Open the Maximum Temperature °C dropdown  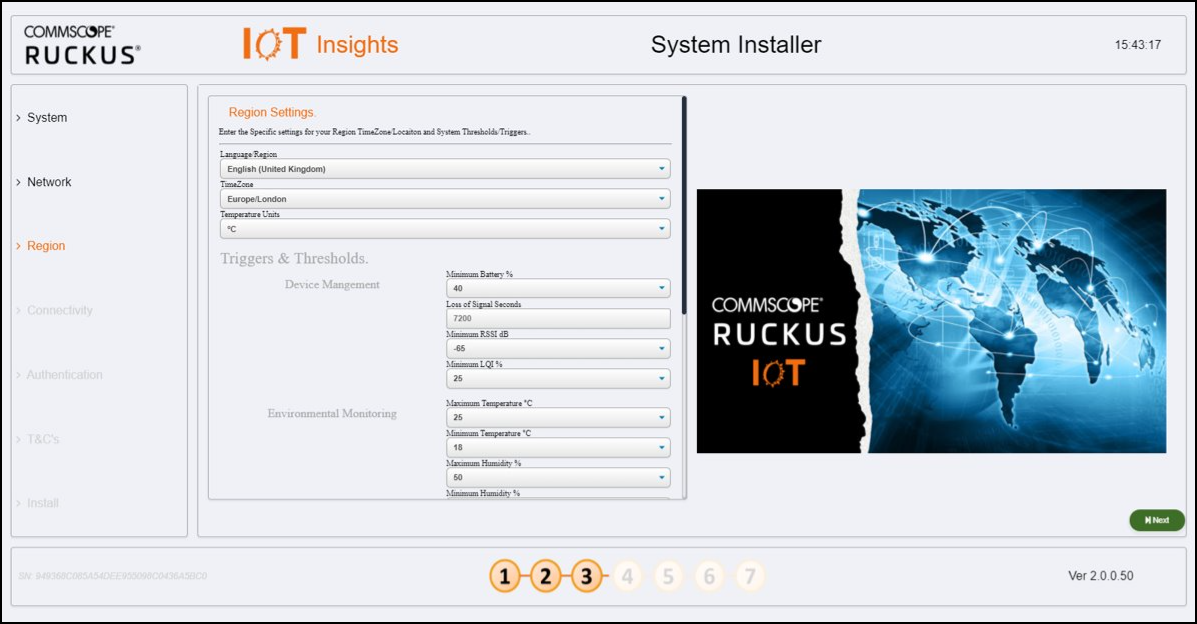(x=558, y=417)
